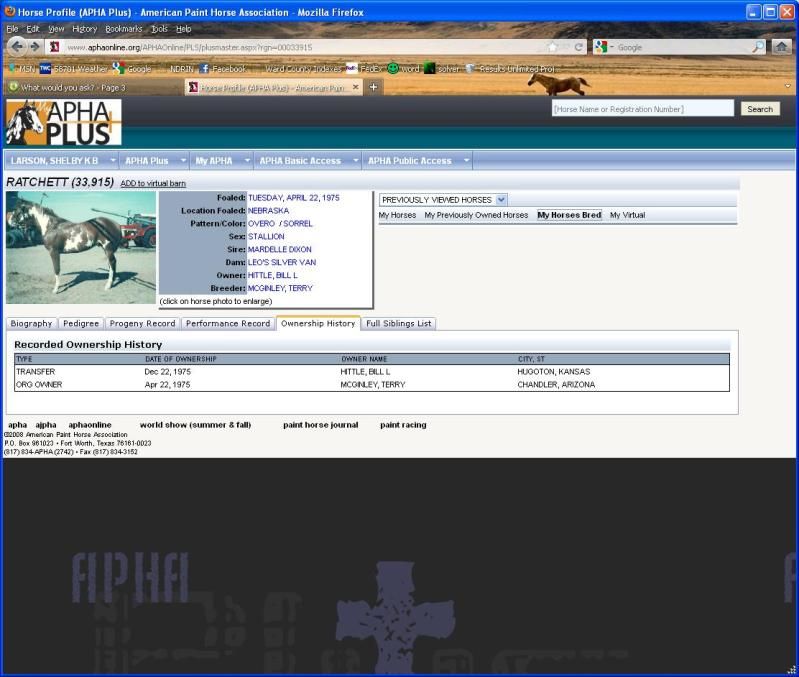Open world show (summer & fall) link
The width and height of the screenshot is (799, 677).
(x=195, y=425)
